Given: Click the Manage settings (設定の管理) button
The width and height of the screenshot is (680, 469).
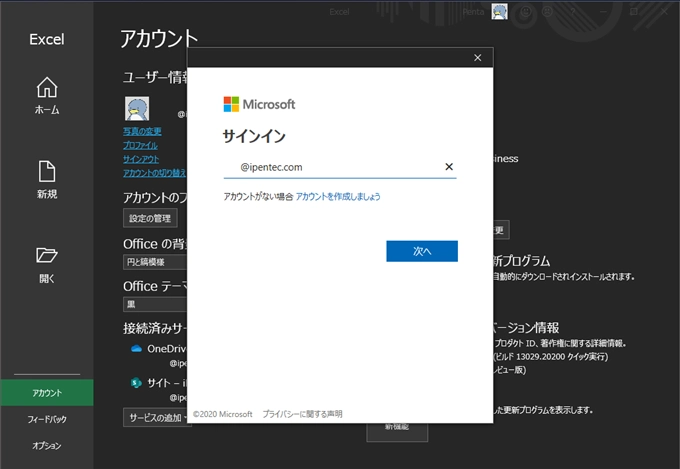Looking at the screenshot, I should pyautogui.click(x=150, y=218).
